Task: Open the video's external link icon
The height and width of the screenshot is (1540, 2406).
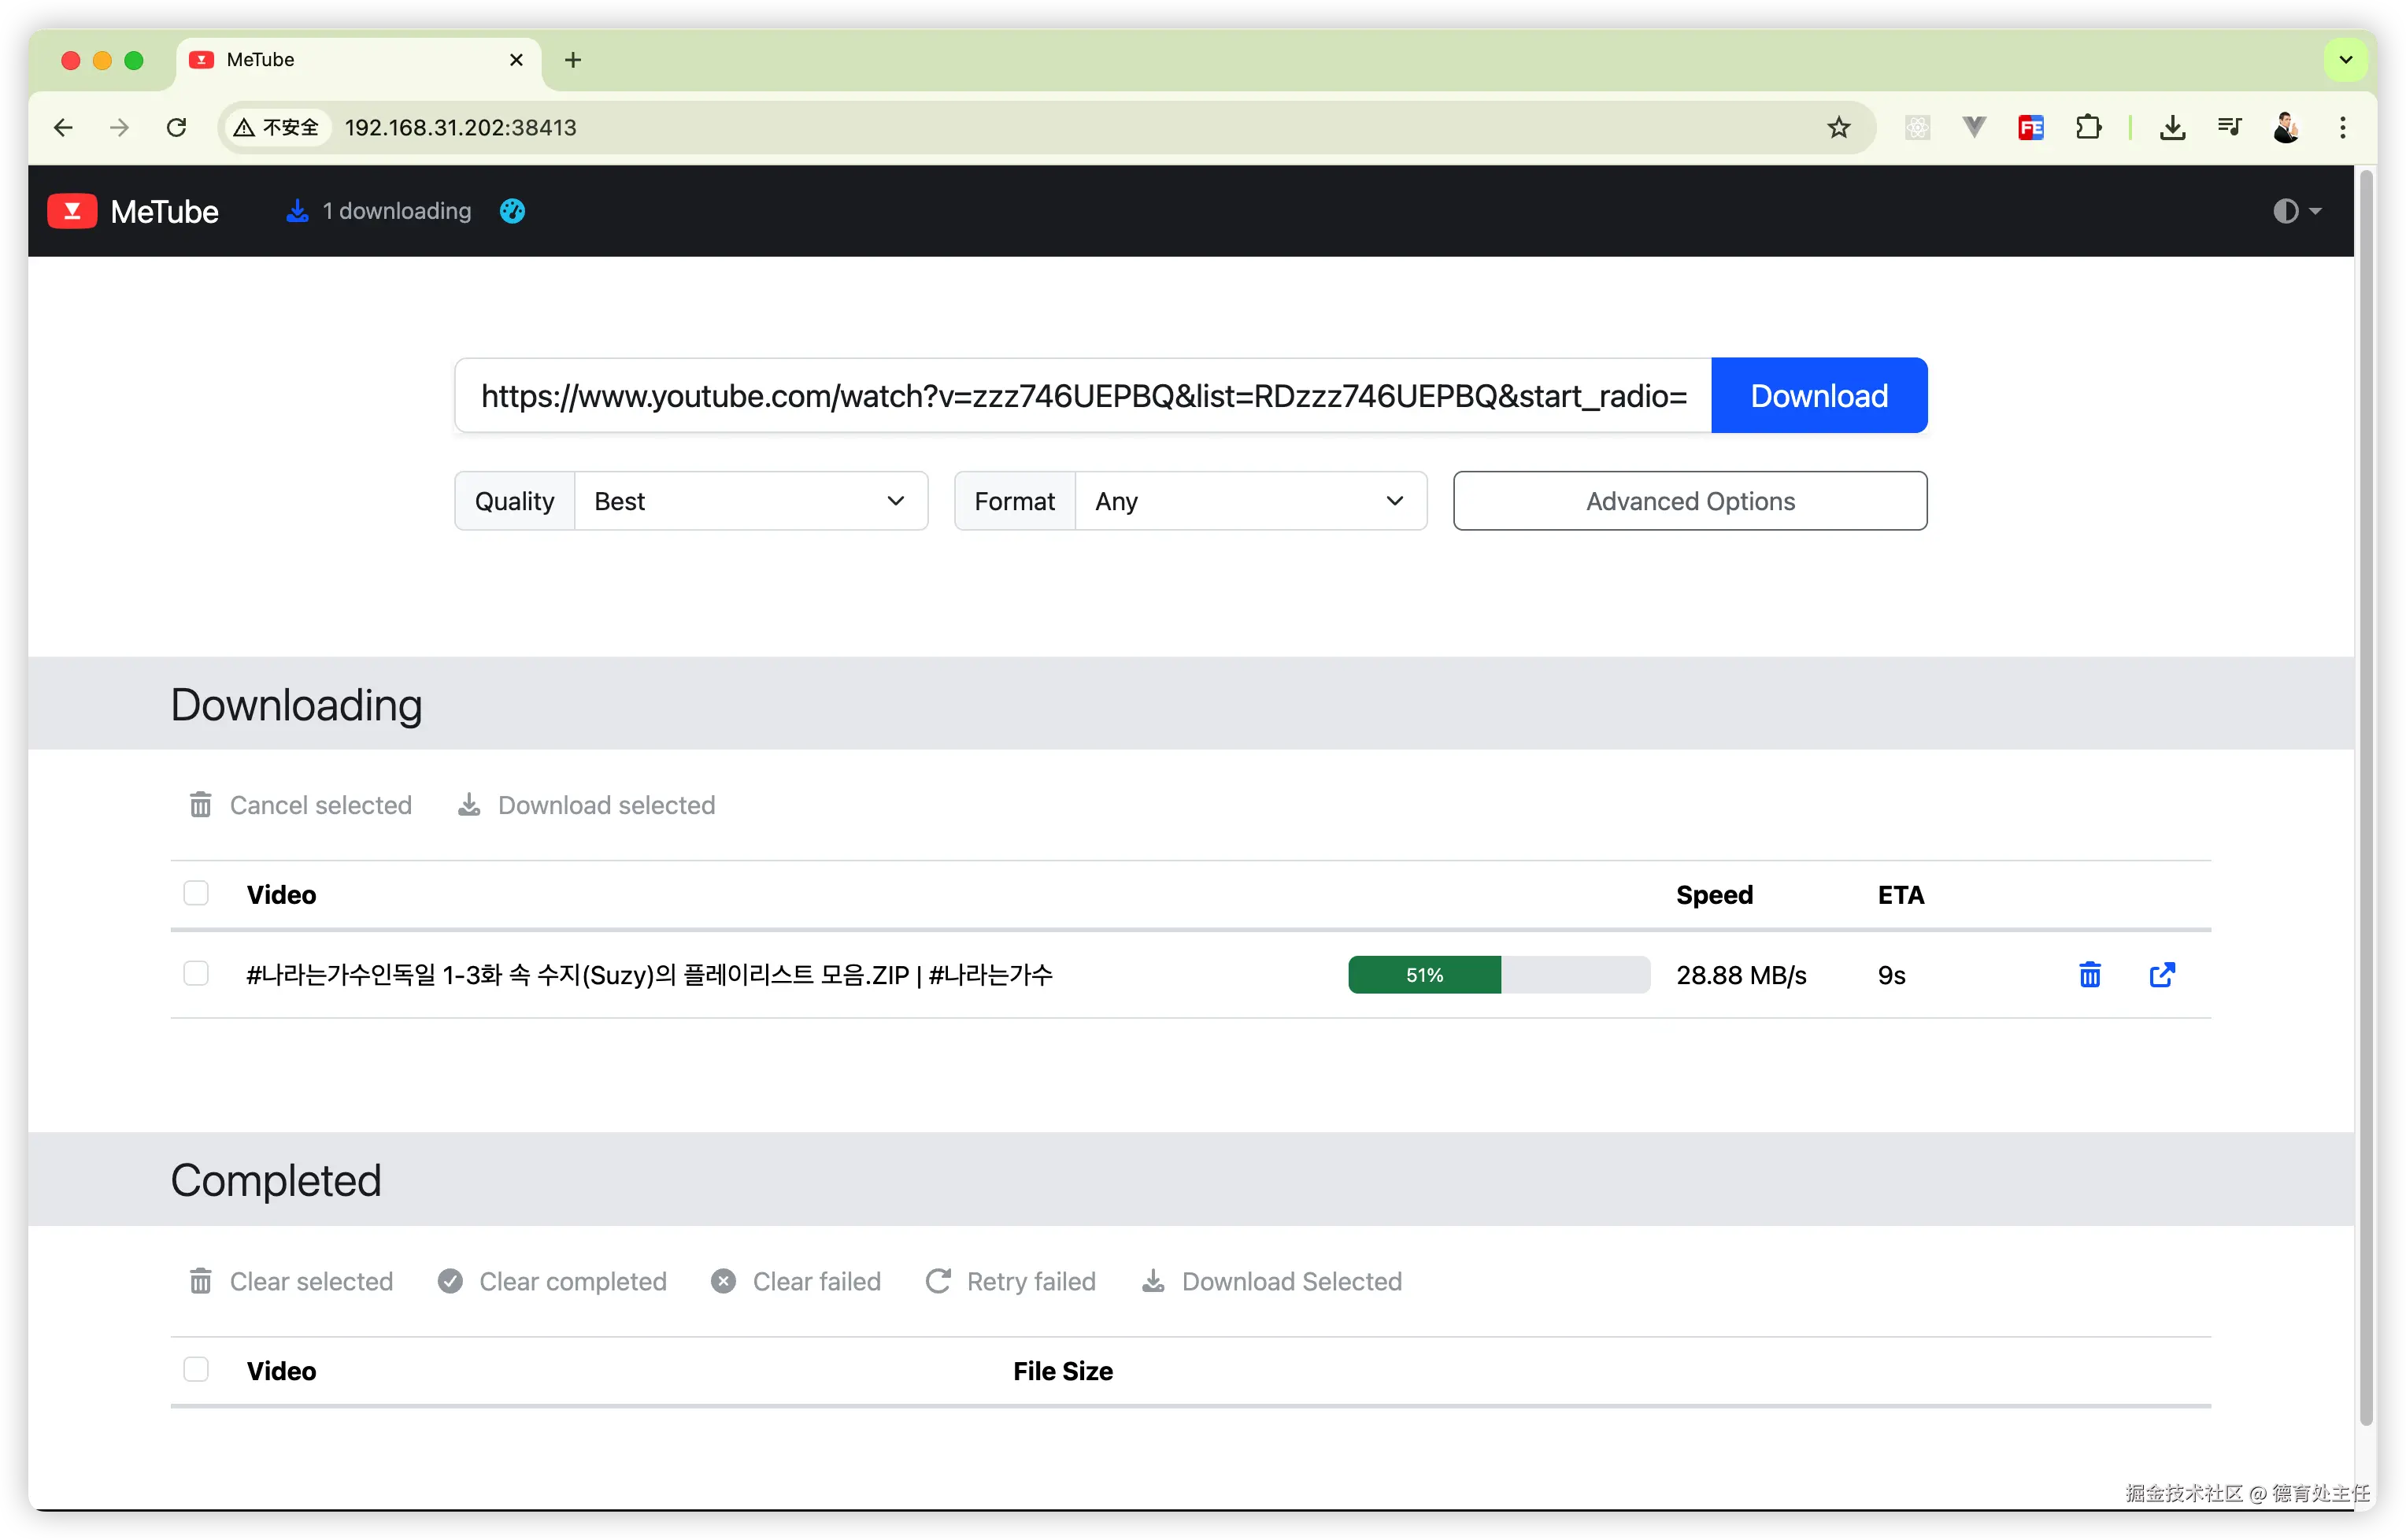Action: [2161, 974]
